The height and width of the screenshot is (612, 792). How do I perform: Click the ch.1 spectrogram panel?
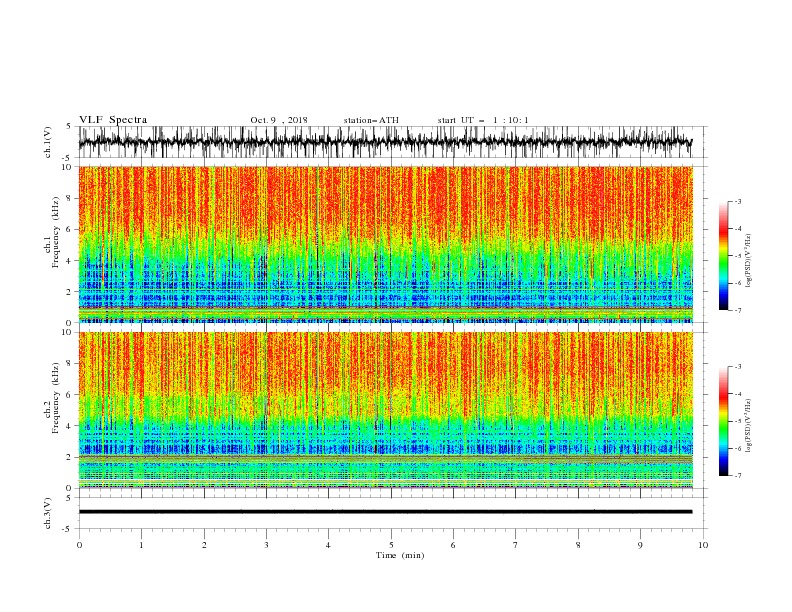coord(385,244)
